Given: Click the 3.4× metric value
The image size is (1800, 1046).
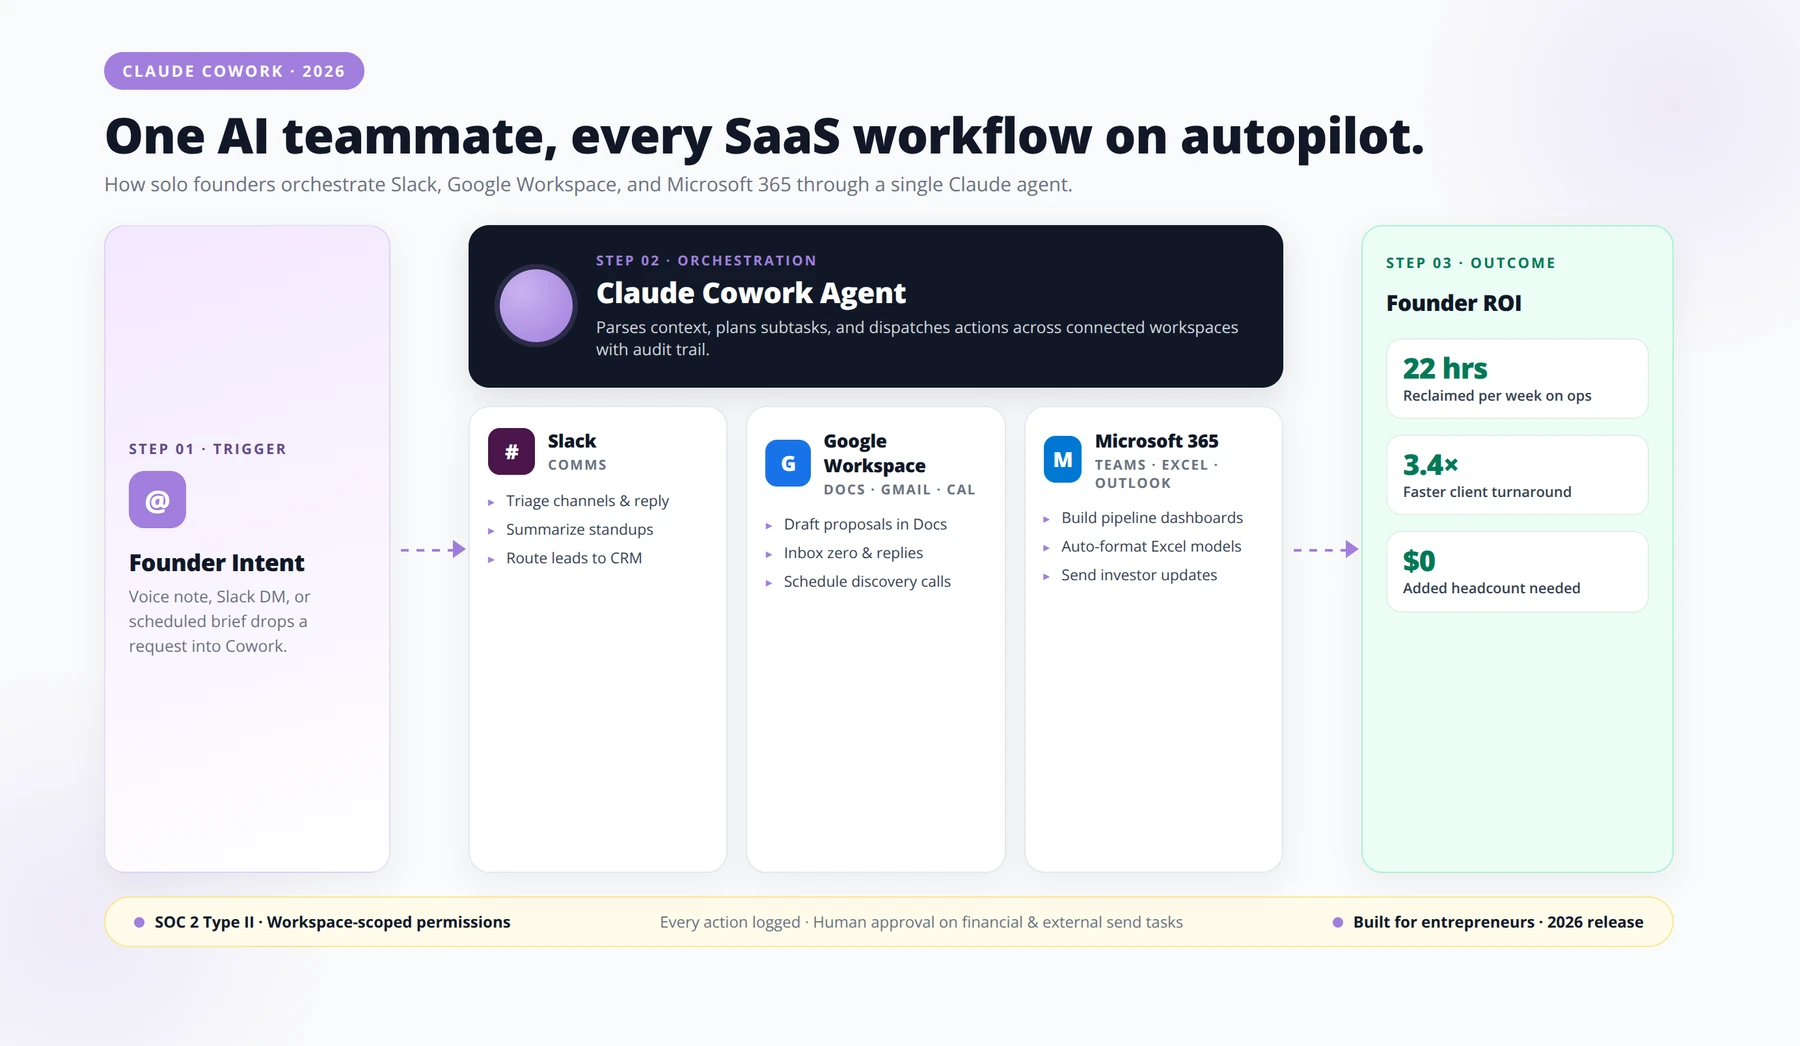Looking at the screenshot, I should [x=1430, y=465].
